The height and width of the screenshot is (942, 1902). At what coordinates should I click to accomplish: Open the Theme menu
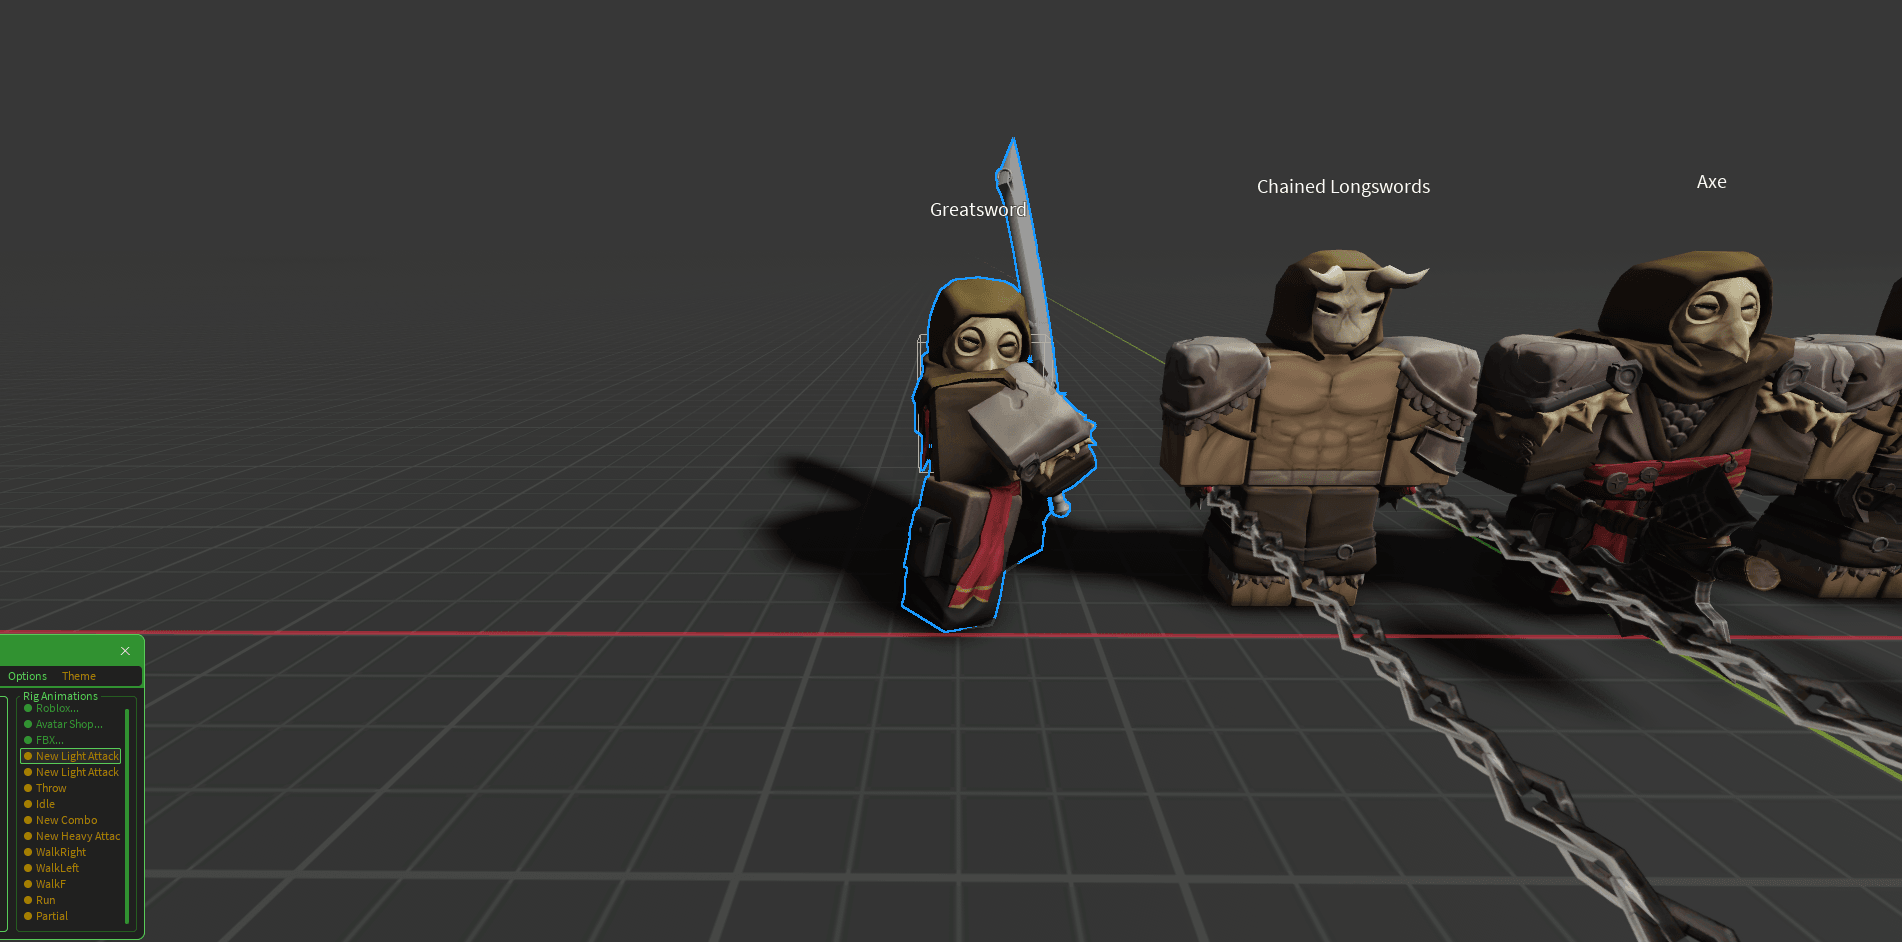point(79,676)
